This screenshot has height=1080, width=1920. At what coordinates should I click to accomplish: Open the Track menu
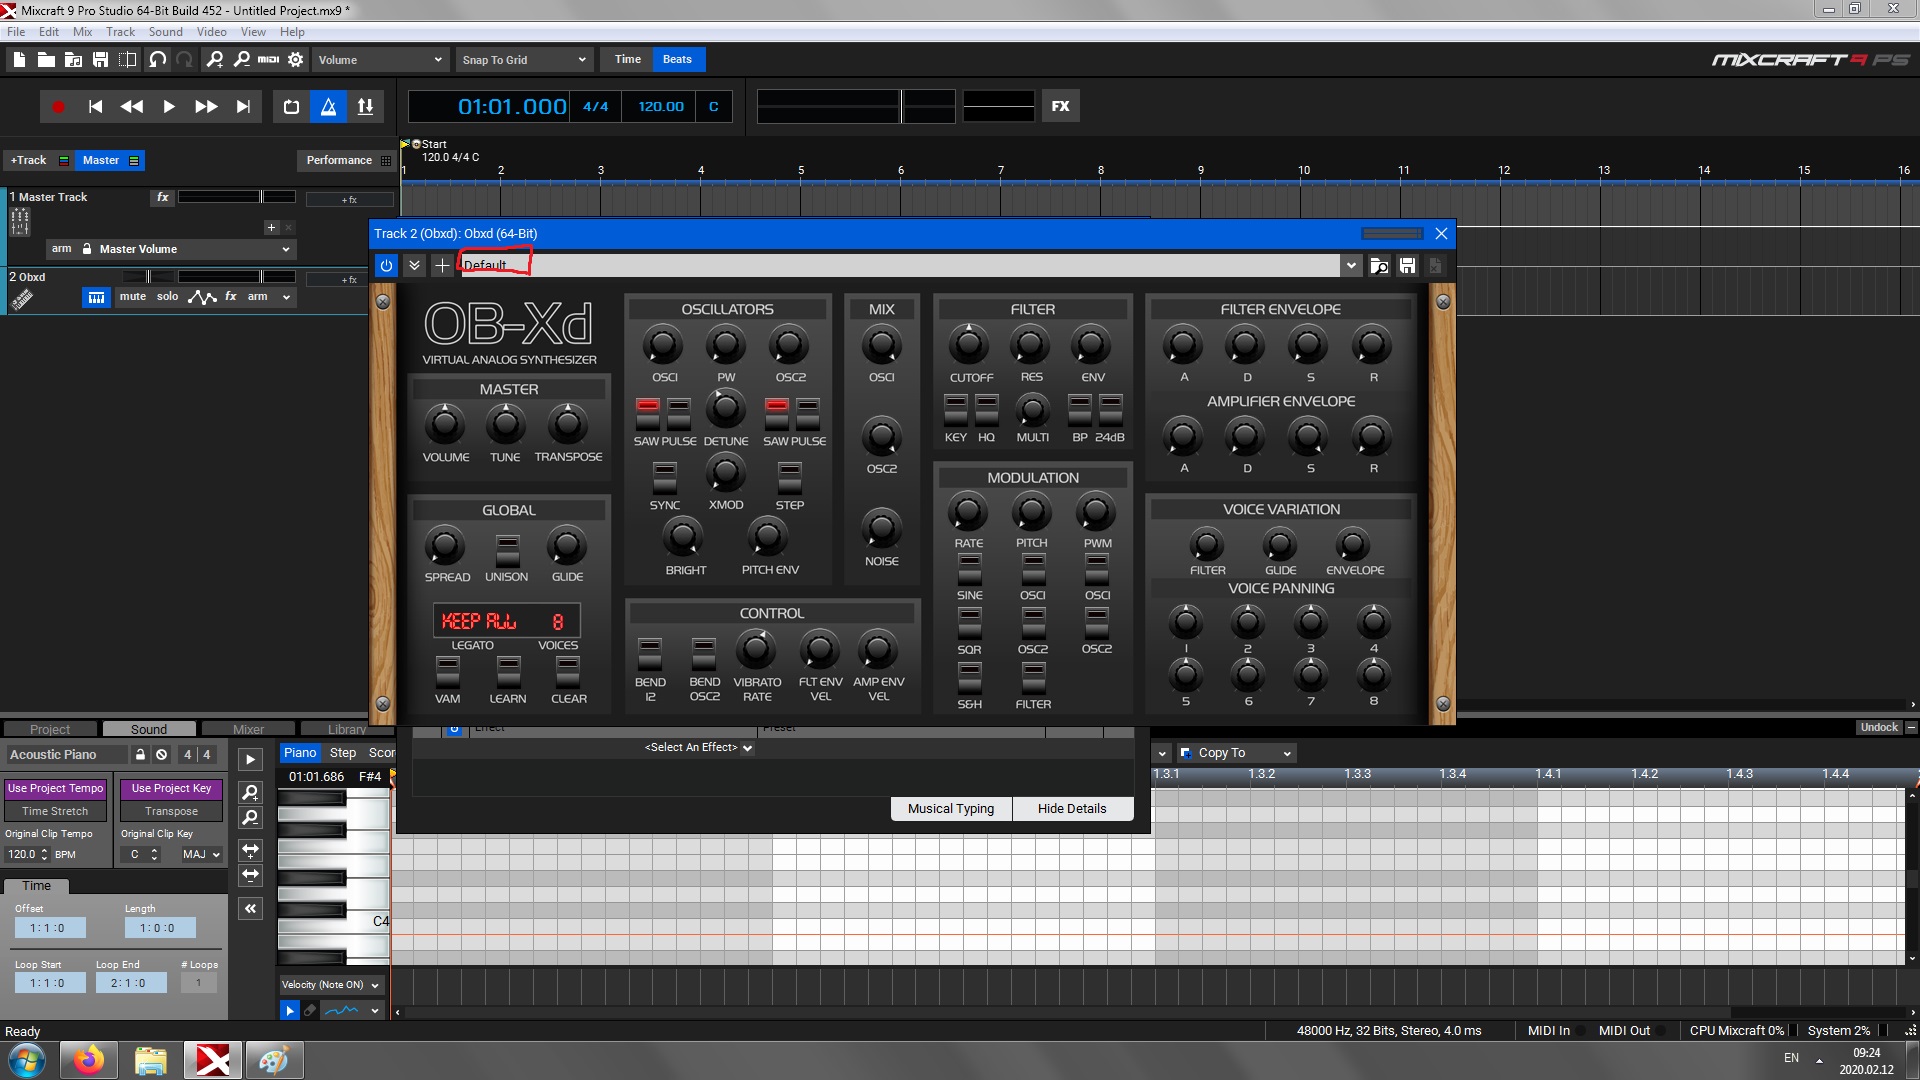pyautogui.click(x=120, y=32)
